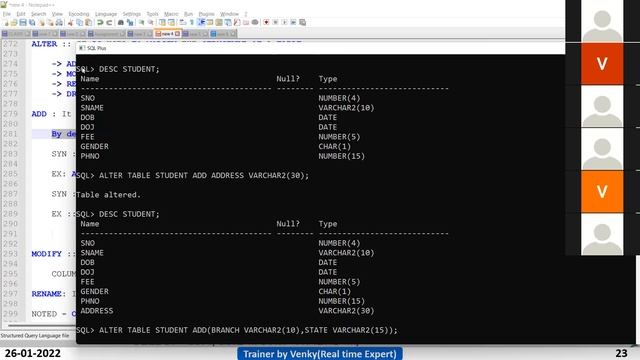The image size is (640, 360).
Task: Click the green Undo arrow icon
Action: pyautogui.click(x=100, y=22)
